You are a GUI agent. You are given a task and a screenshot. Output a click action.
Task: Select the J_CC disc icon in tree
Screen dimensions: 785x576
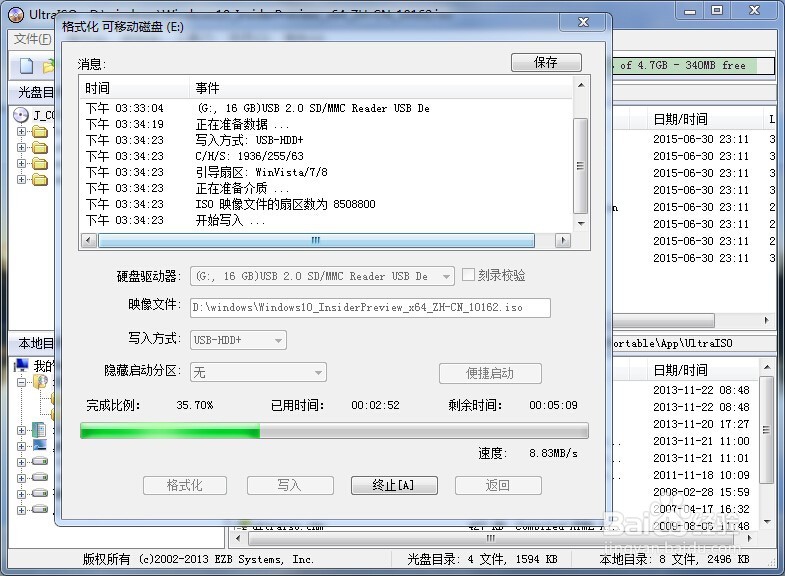pyautogui.click(x=21, y=115)
